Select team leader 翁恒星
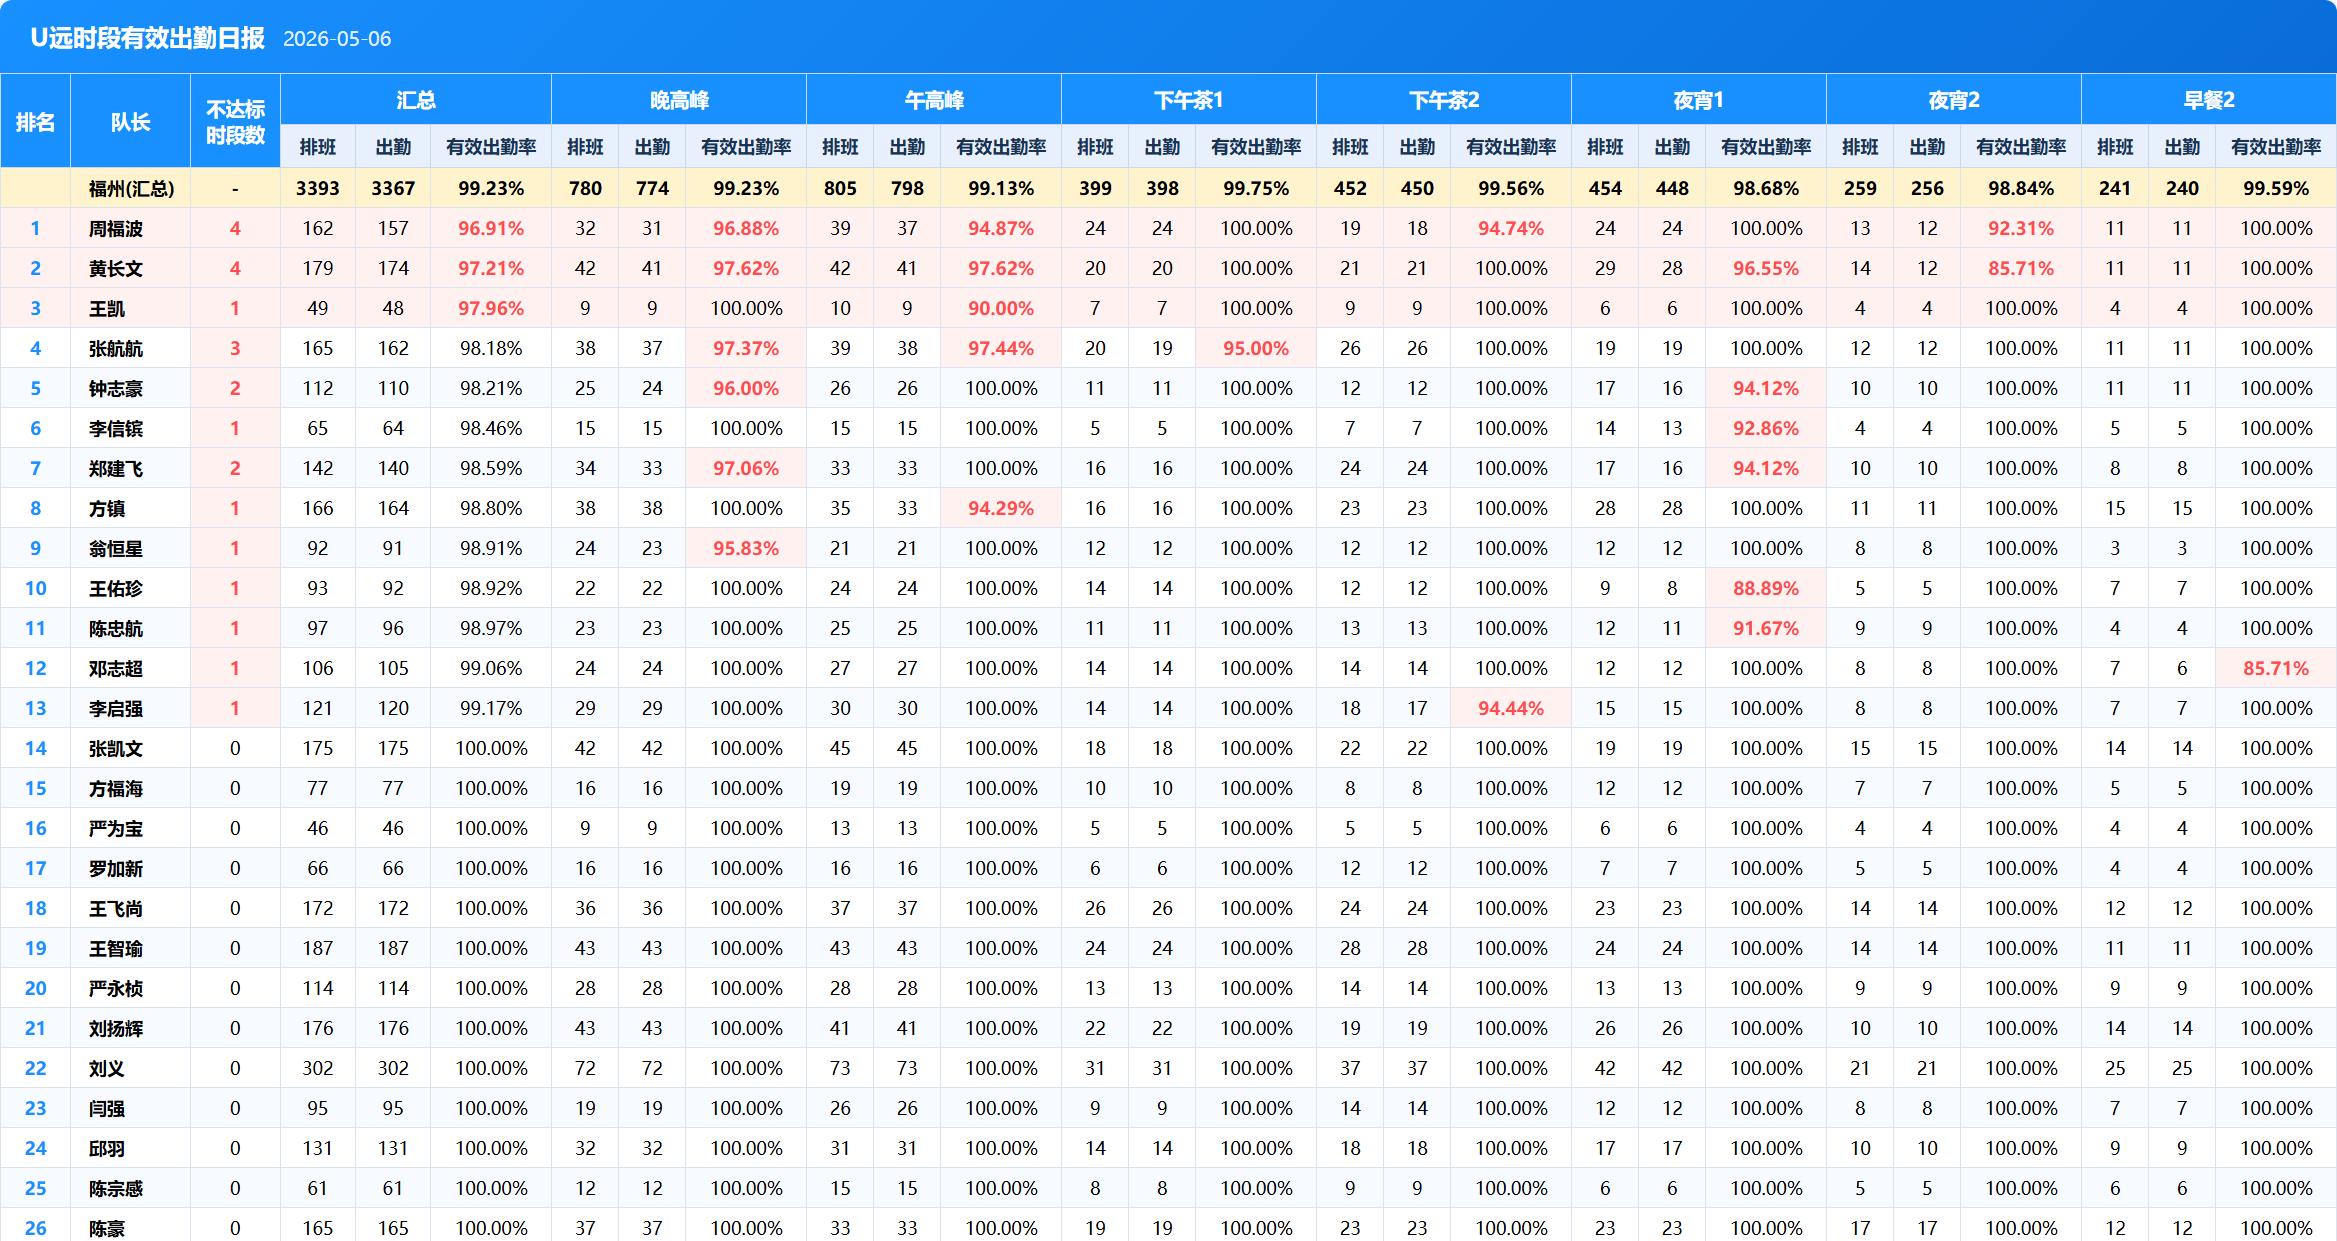 (115, 548)
